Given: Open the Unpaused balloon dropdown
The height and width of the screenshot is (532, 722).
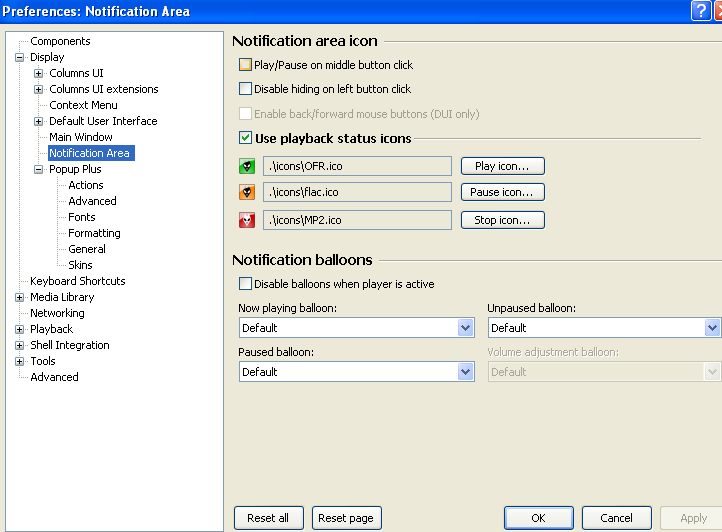Looking at the screenshot, I should pyautogui.click(x=712, y=328).
